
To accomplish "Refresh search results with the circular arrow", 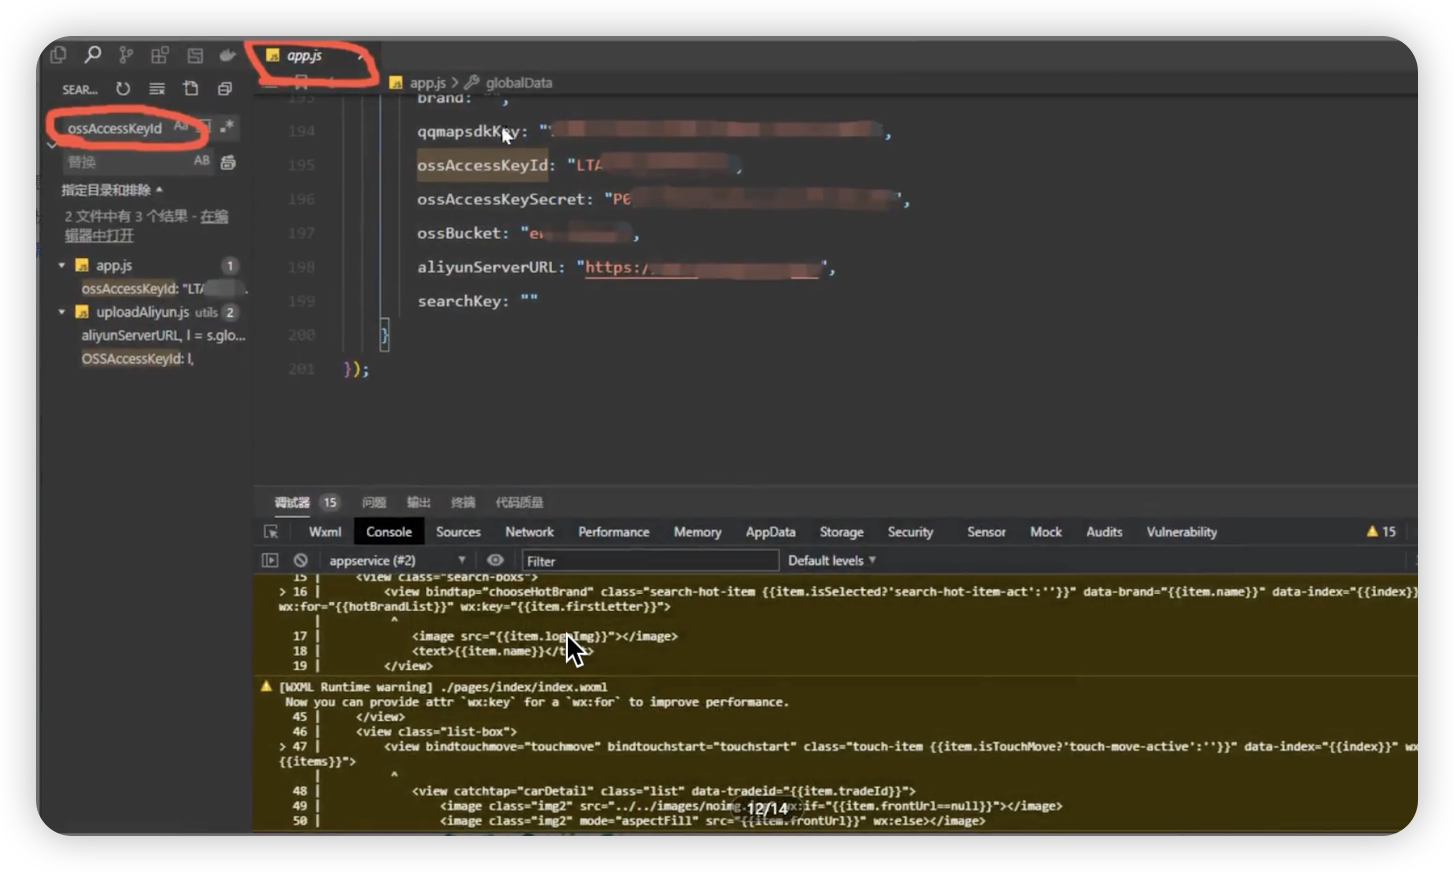I will [123, 89].
